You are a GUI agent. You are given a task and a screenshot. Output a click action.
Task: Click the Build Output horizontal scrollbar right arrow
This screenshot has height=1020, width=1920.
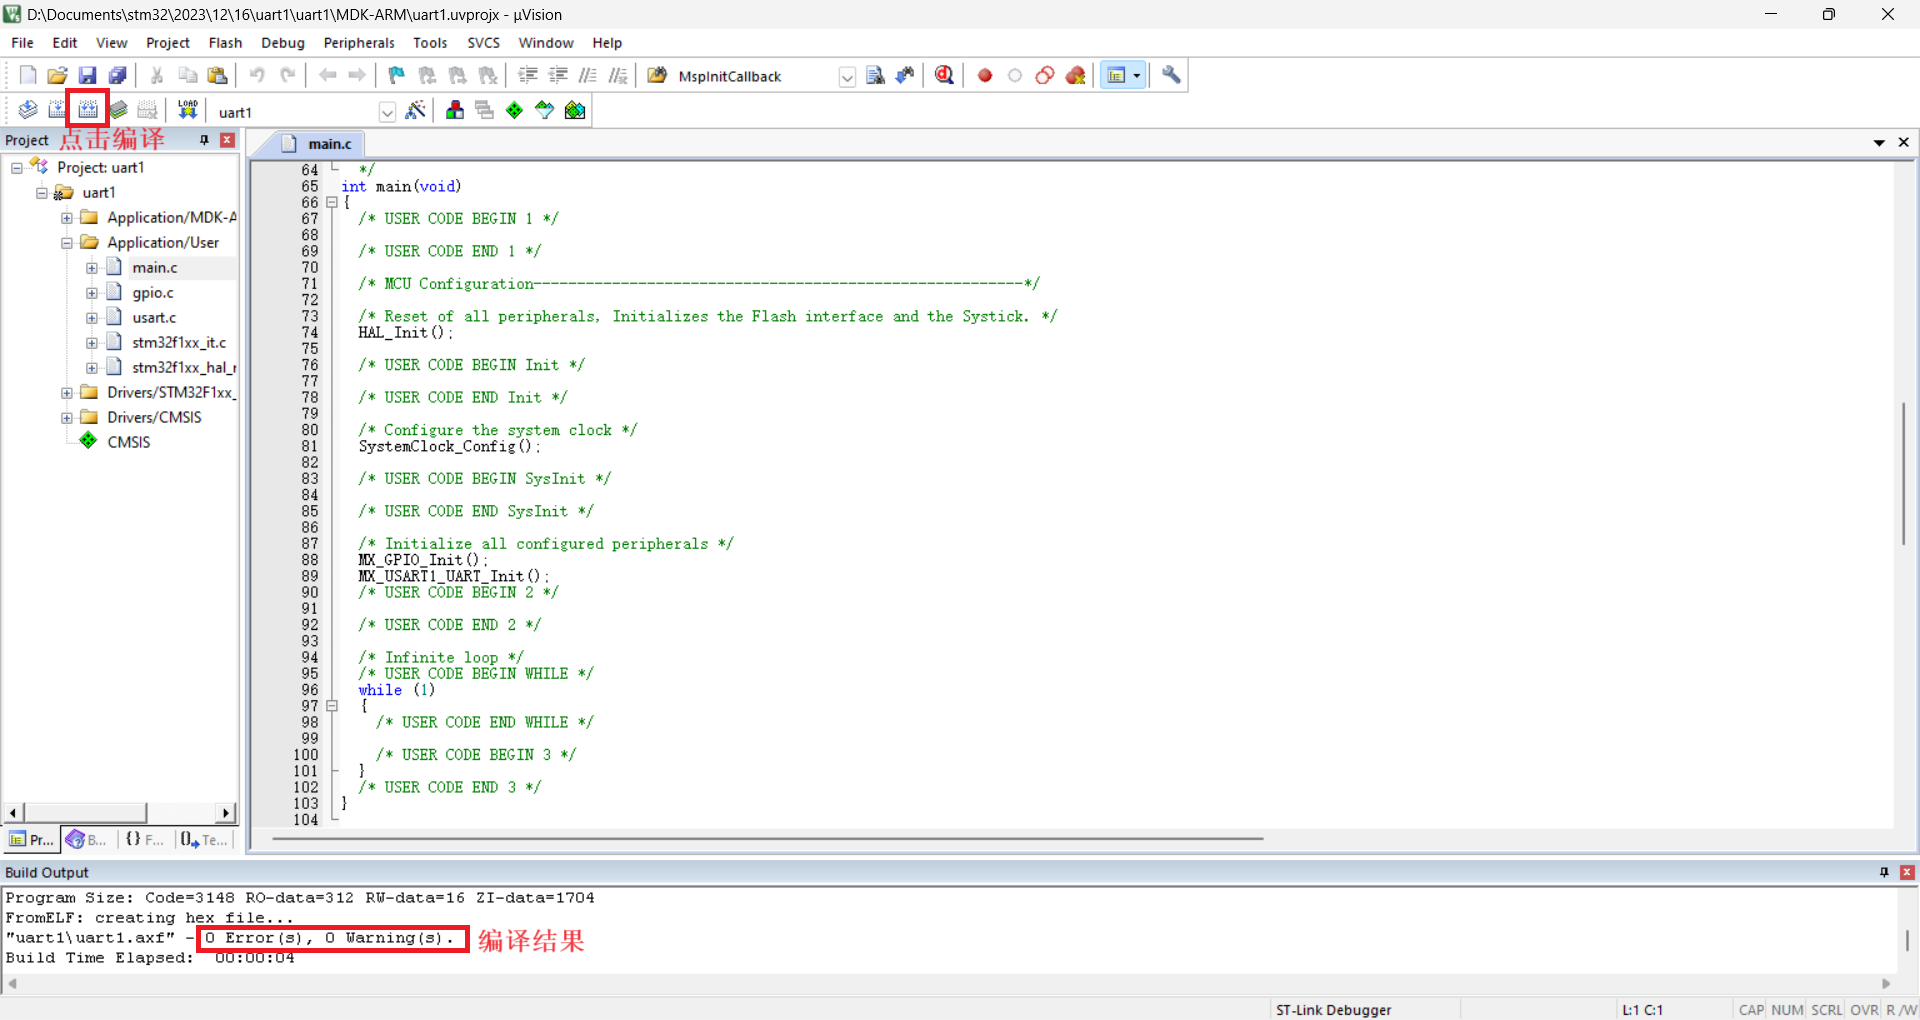tap(1886, 984)
